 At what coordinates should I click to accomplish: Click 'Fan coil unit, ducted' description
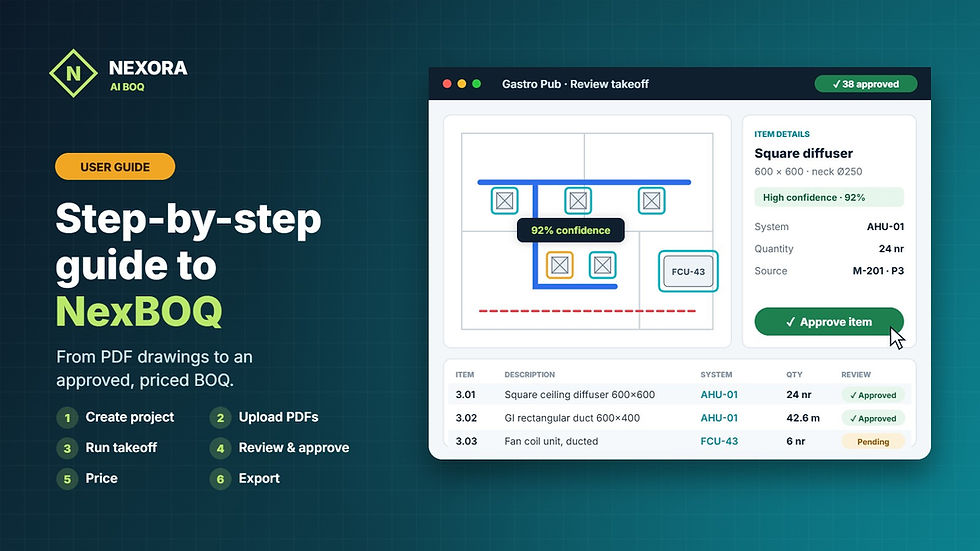tap(551, 441)
